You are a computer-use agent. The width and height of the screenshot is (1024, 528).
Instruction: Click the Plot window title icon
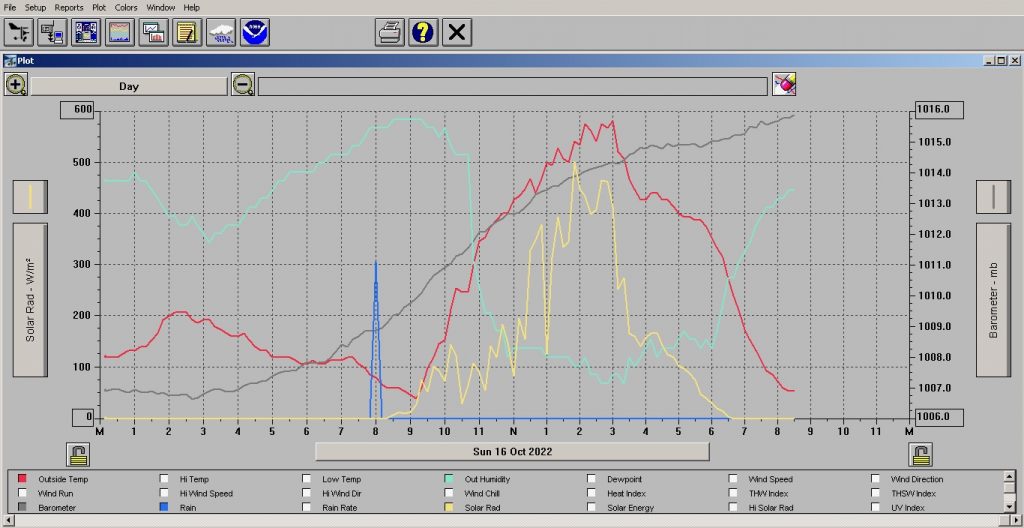tap(10, 61)
